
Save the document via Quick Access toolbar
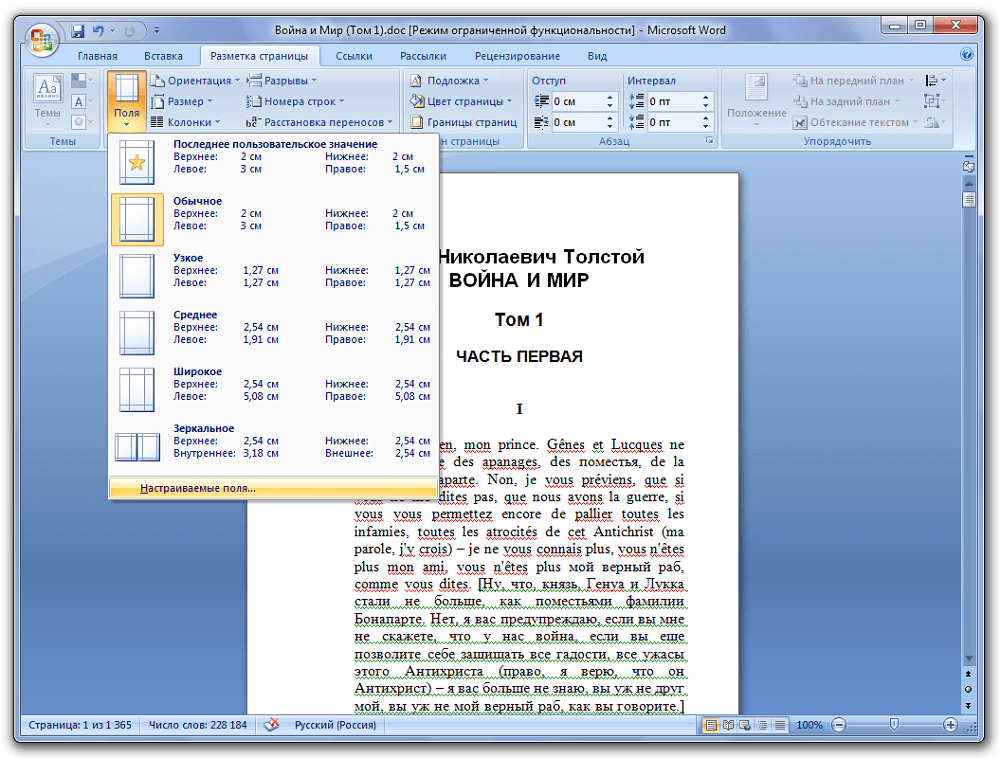(x=77, y=31)
